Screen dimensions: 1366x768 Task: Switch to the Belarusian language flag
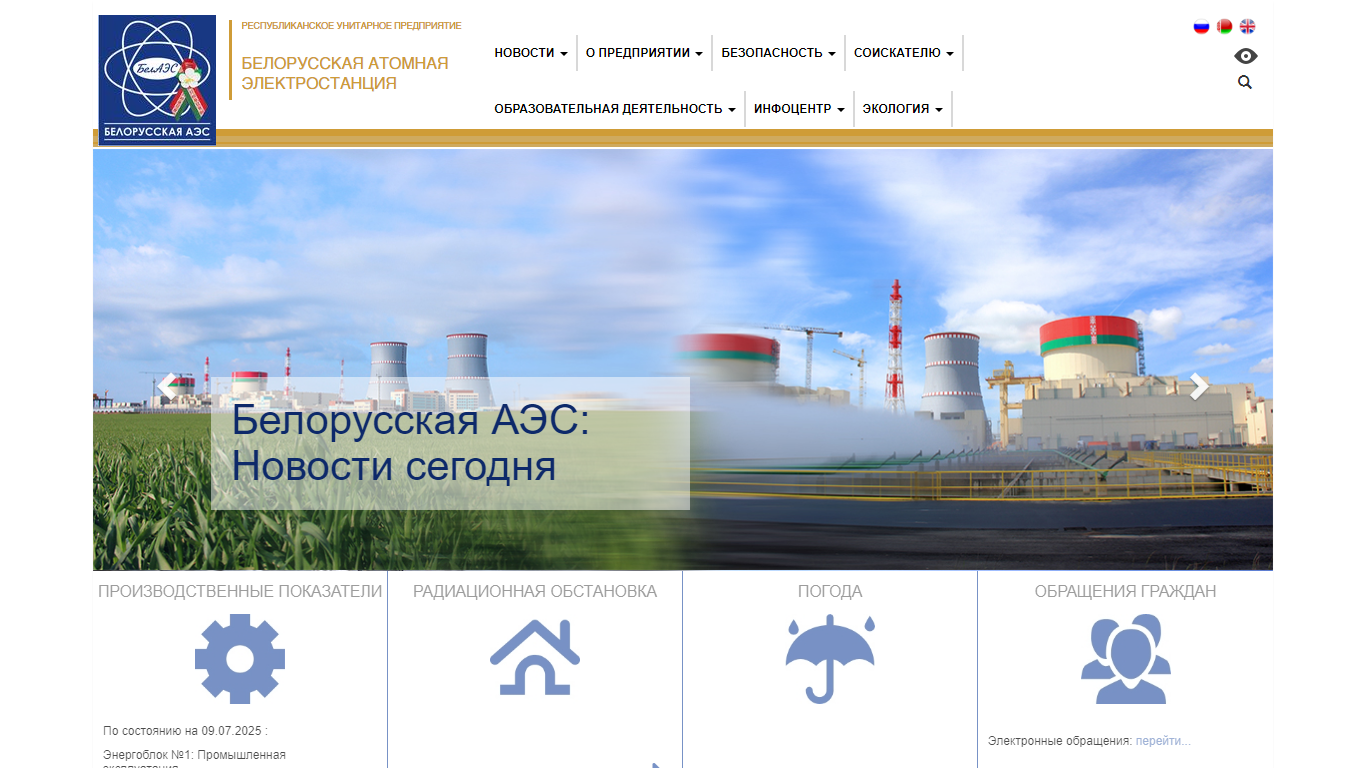click(x=1224, y=27)
